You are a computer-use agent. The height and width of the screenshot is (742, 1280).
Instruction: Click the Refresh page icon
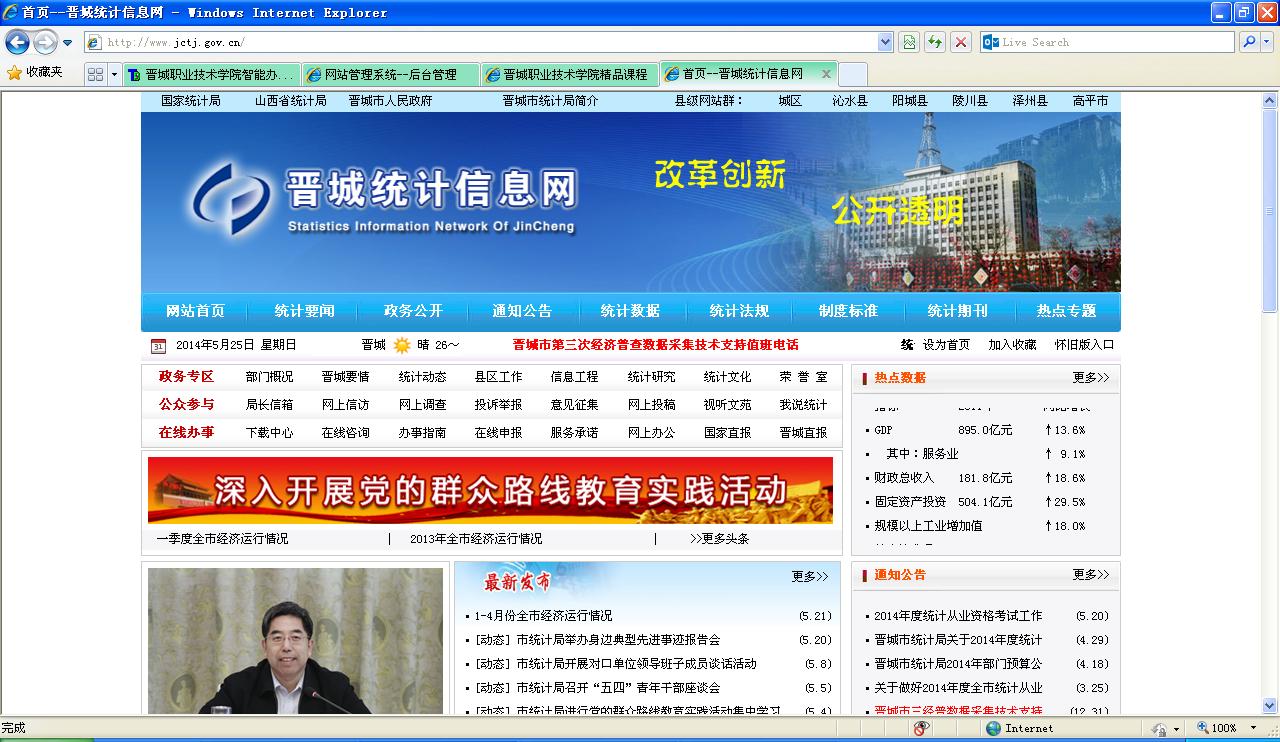[935, 42]
